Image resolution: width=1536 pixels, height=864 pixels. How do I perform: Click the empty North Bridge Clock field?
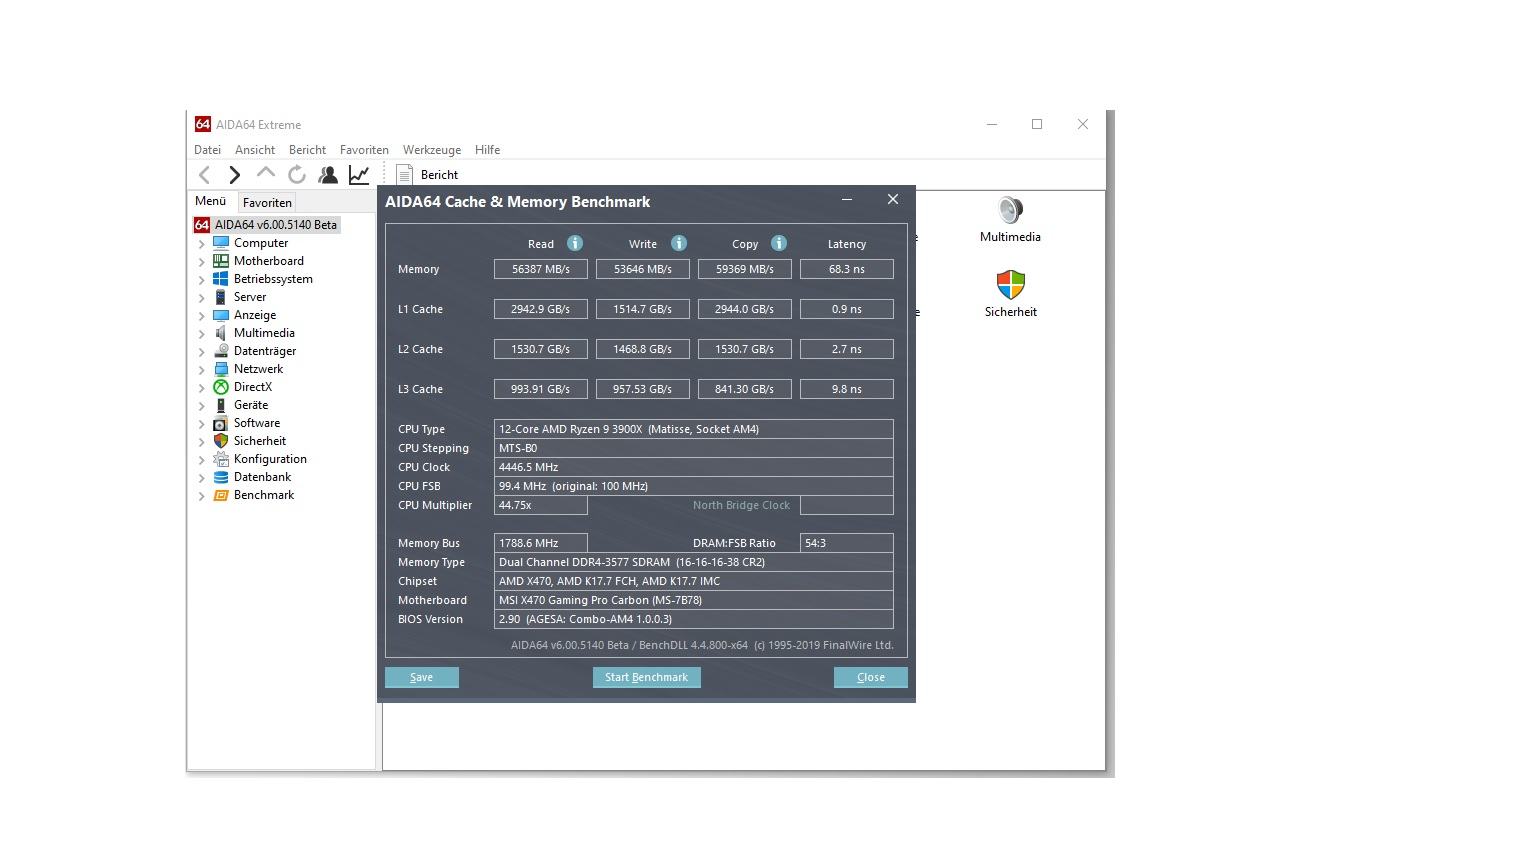point(847,505)
